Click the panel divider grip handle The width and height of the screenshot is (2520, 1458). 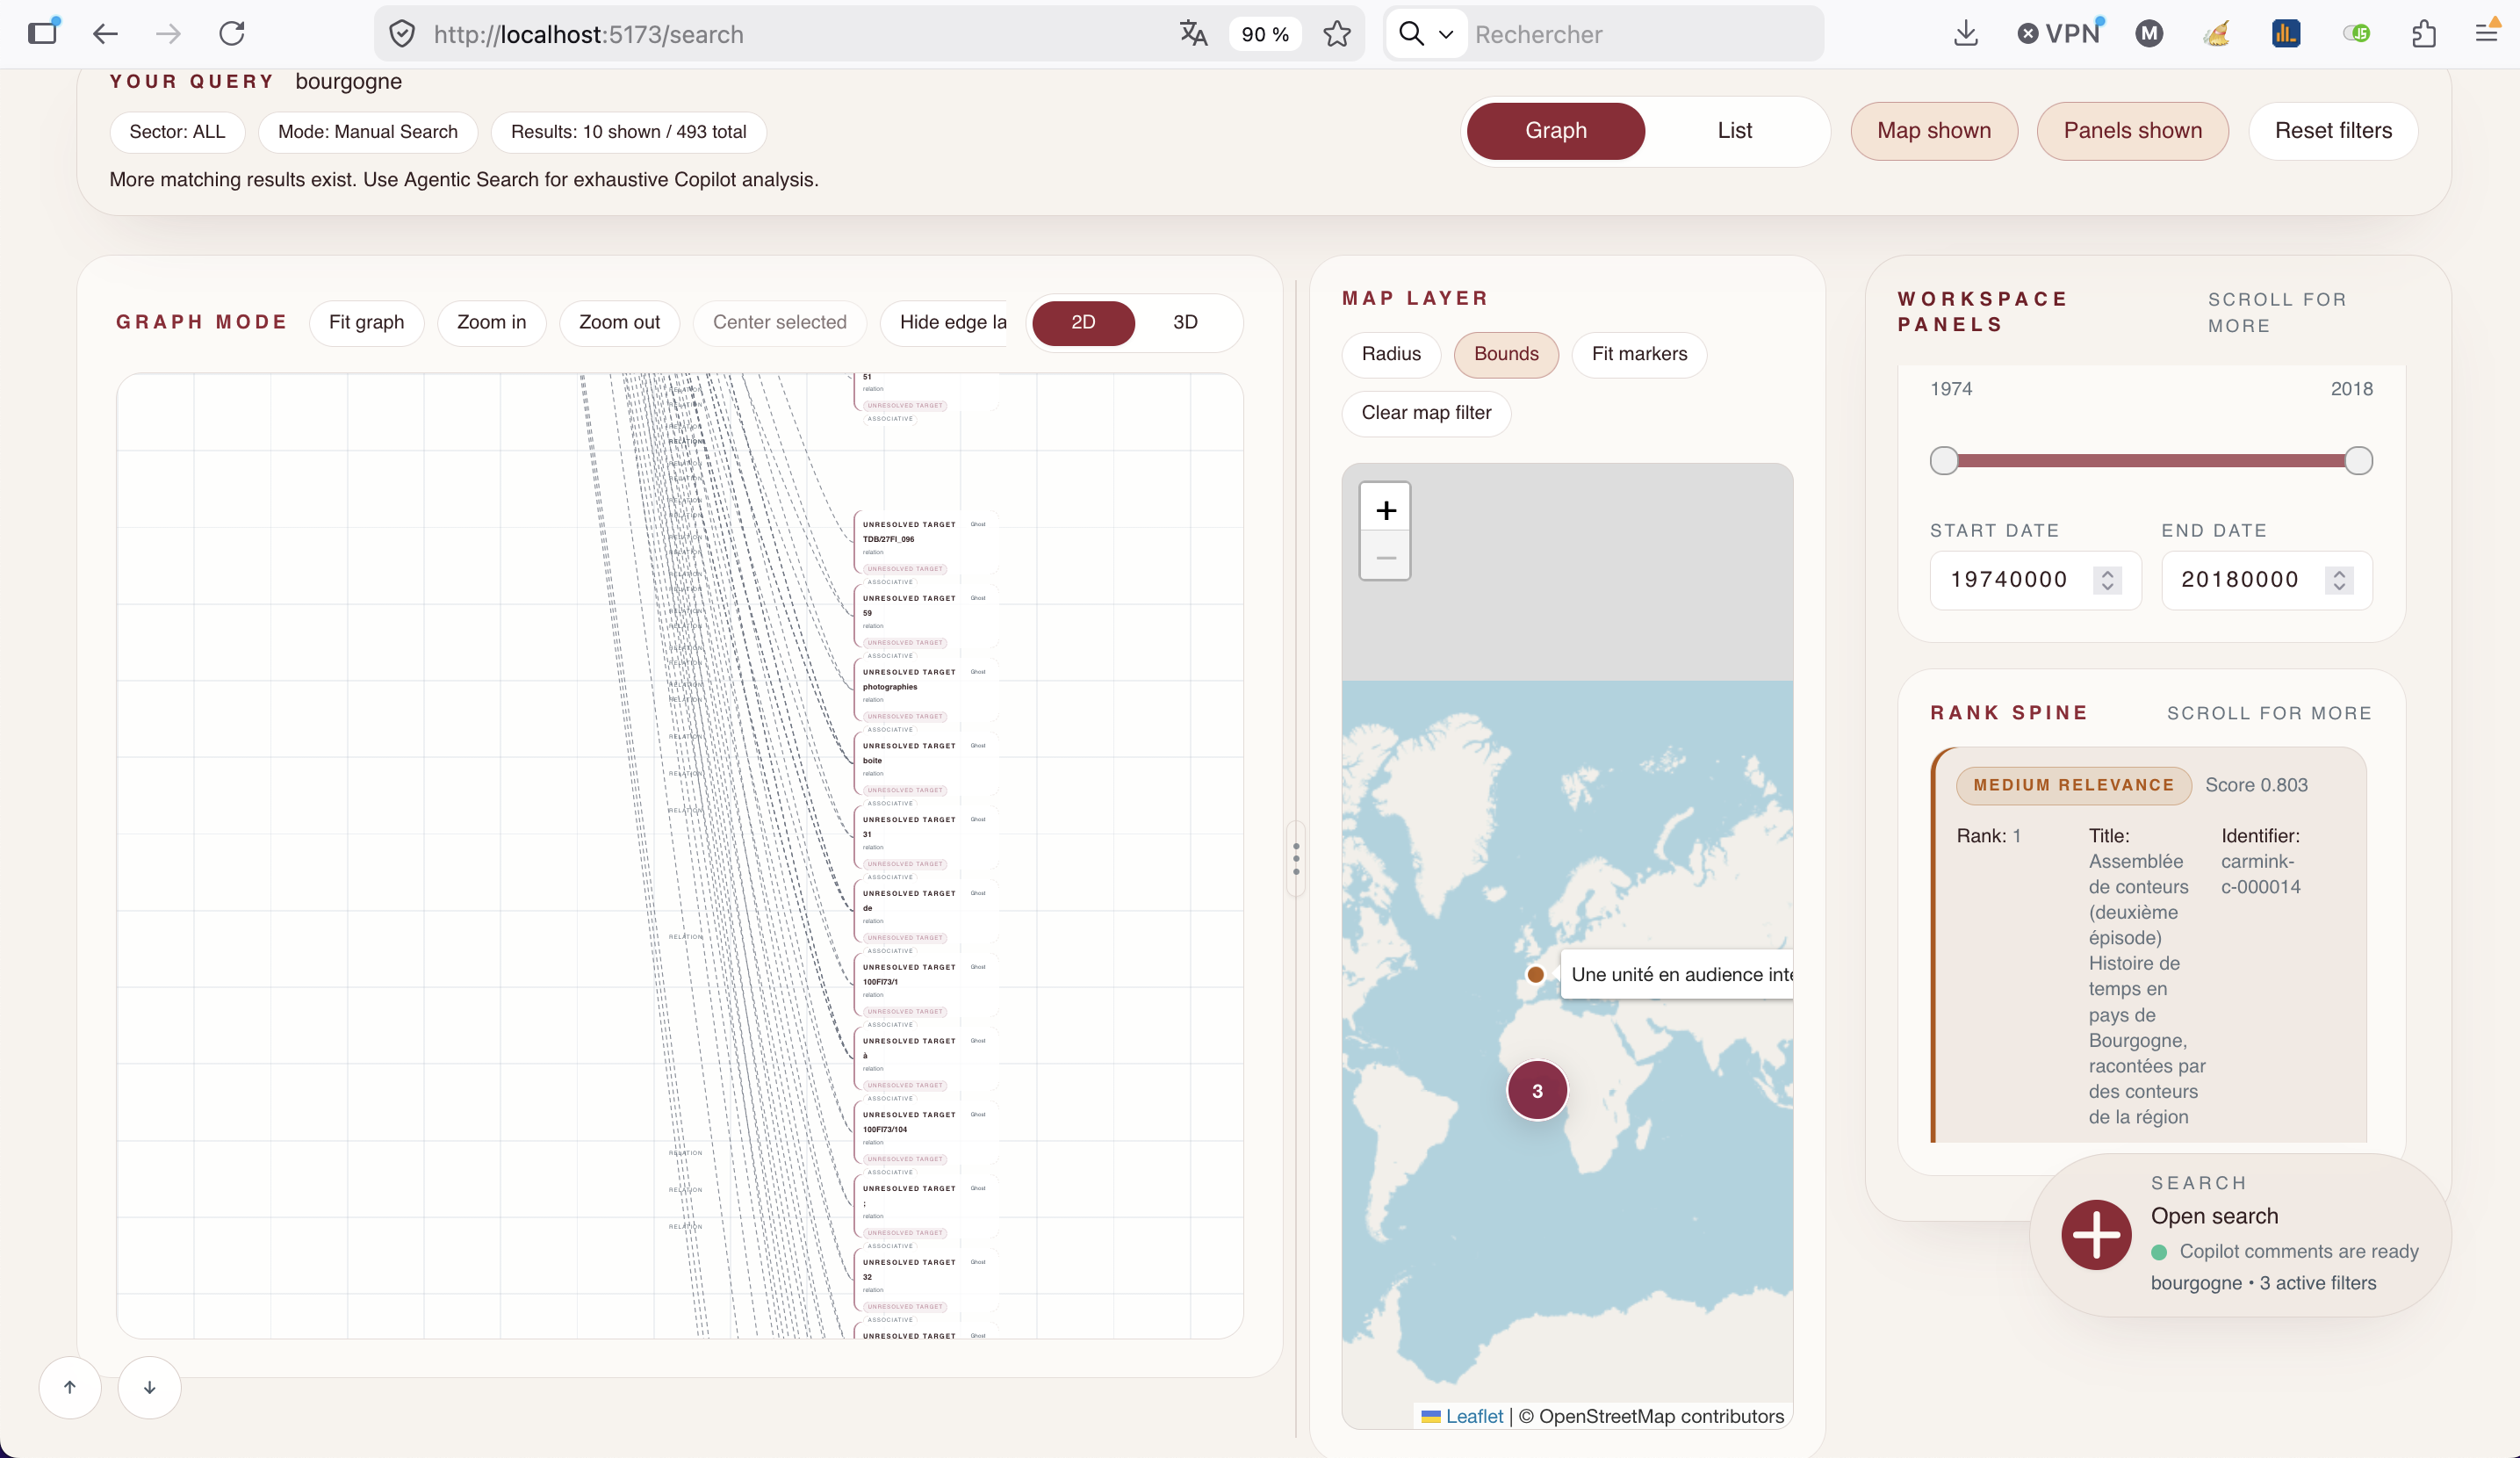(x=1296, y=859)
